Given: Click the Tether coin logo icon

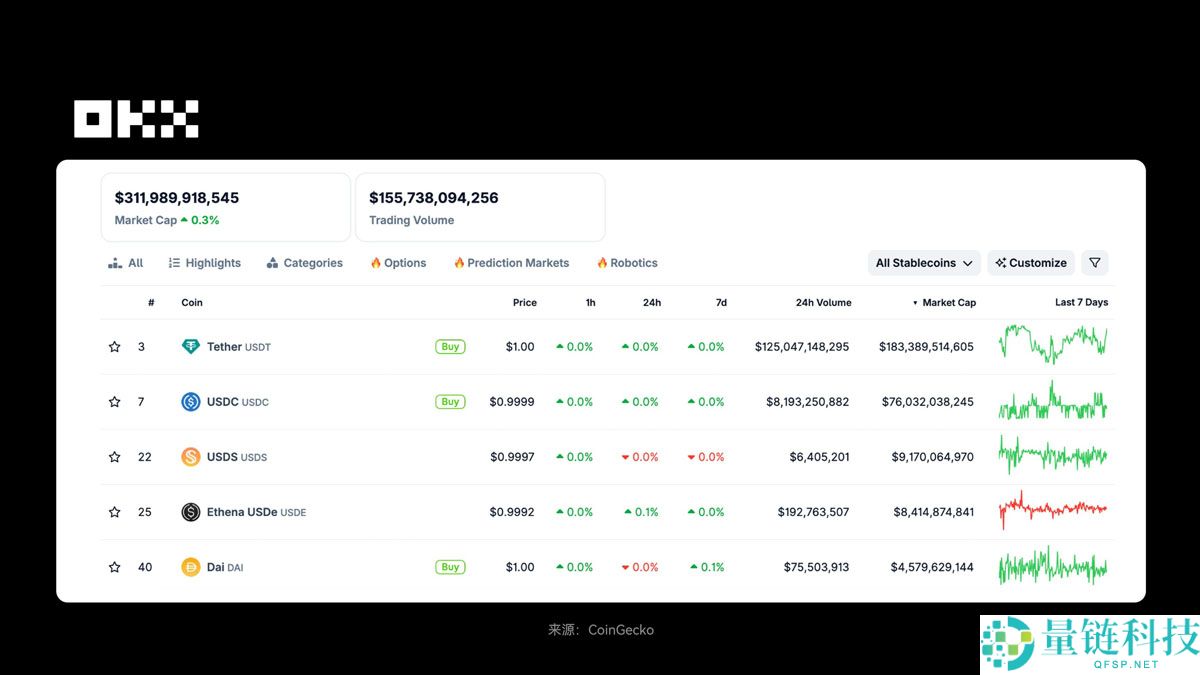Looking at the screenshot, I should [x=190, y=347].
